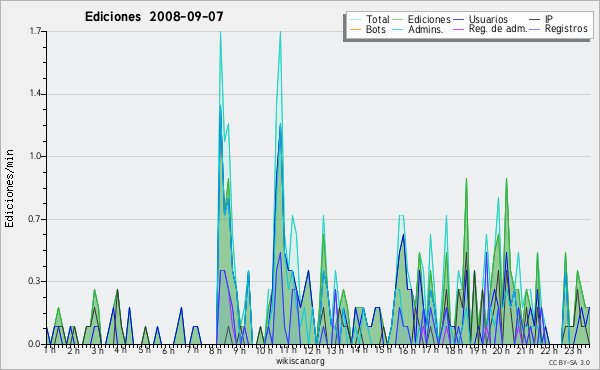Click the "16 h" x-axis tick label
Screen dimensions: 600x370
pos(407,350)
